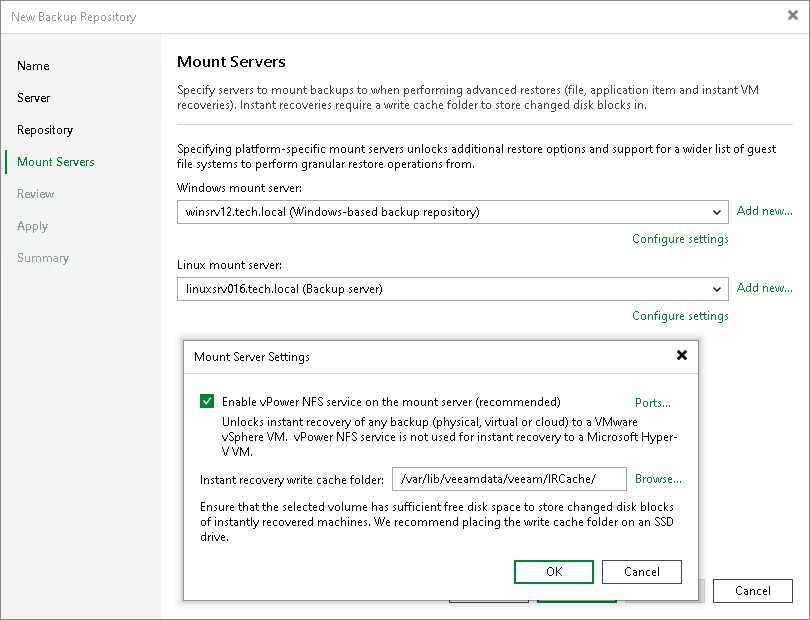
Task: Click Add new next to Windows mount server
Action: 764,211
